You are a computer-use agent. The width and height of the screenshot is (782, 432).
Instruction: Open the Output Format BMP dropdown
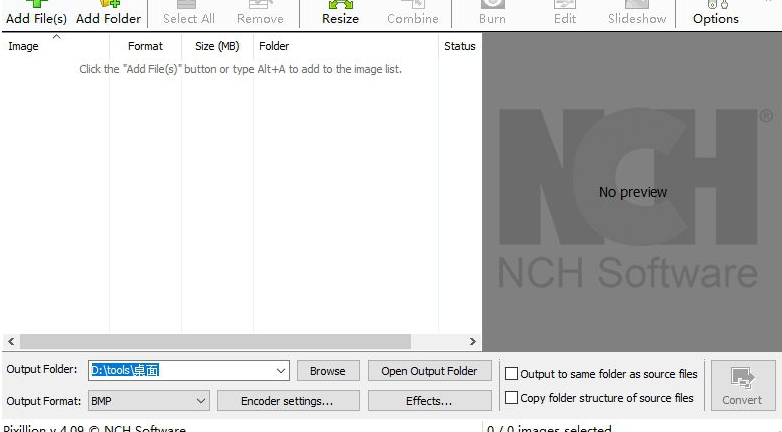[149, 401]
